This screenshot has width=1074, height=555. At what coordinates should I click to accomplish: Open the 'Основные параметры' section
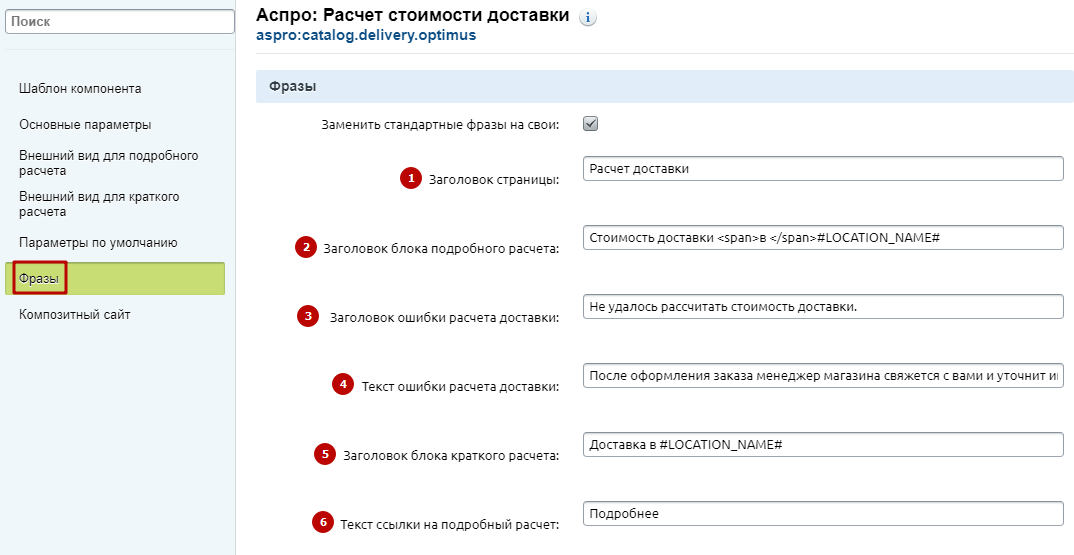click(x=85, y=125)
